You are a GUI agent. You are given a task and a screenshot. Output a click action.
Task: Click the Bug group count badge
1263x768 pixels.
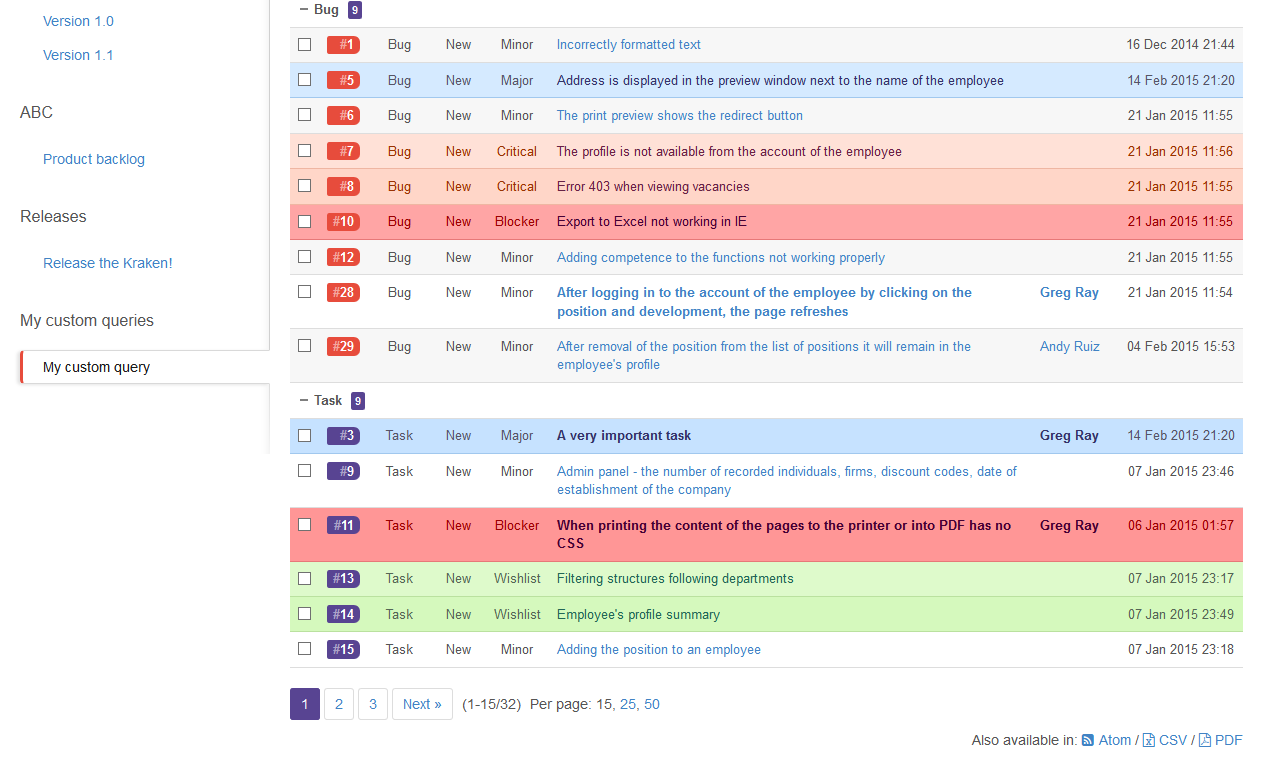coord(355,10)
